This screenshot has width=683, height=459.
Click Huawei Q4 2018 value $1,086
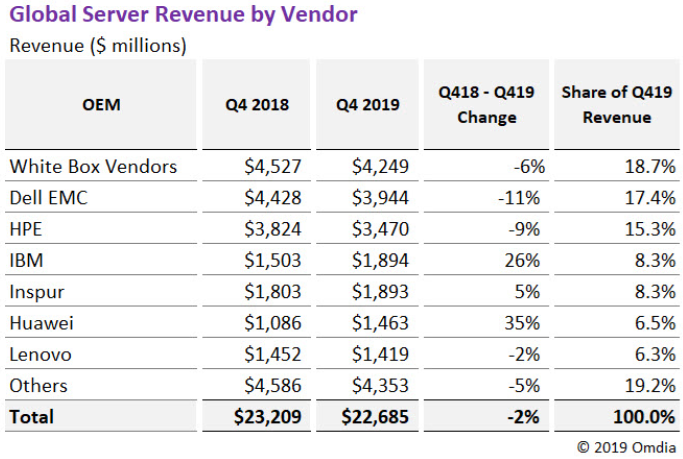tap(273, 324)
